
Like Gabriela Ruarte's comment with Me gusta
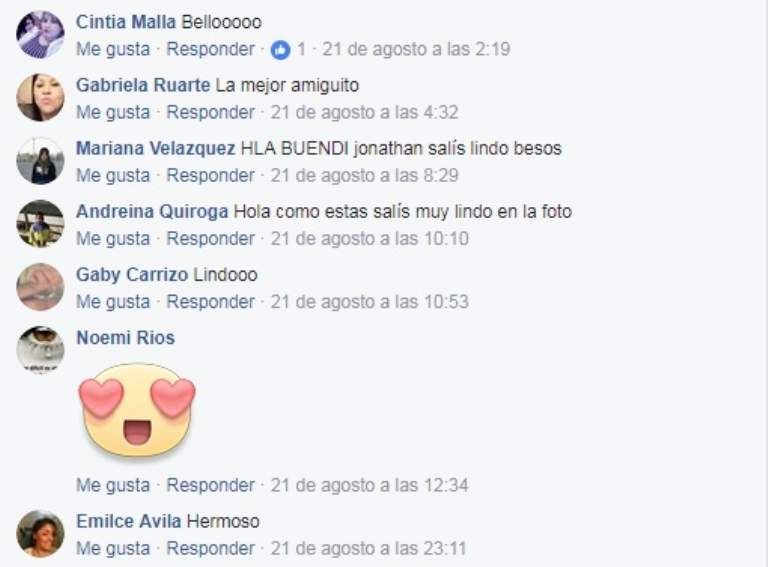click(113, 112)
